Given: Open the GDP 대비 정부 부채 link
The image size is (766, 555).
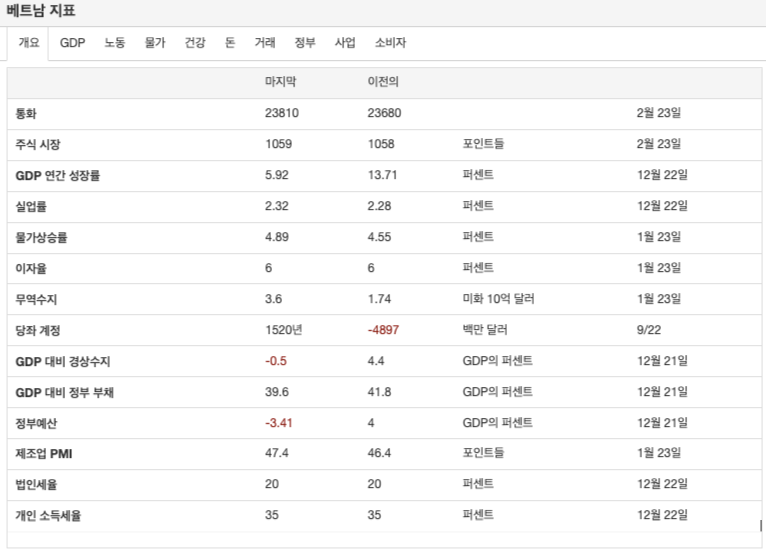Looking at the screenshot, I should pos(64,393).
